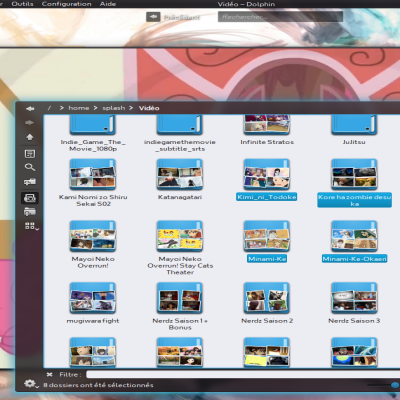400x400 pixels.
Task: Open the Configuration menu
Action: point(67,4)
